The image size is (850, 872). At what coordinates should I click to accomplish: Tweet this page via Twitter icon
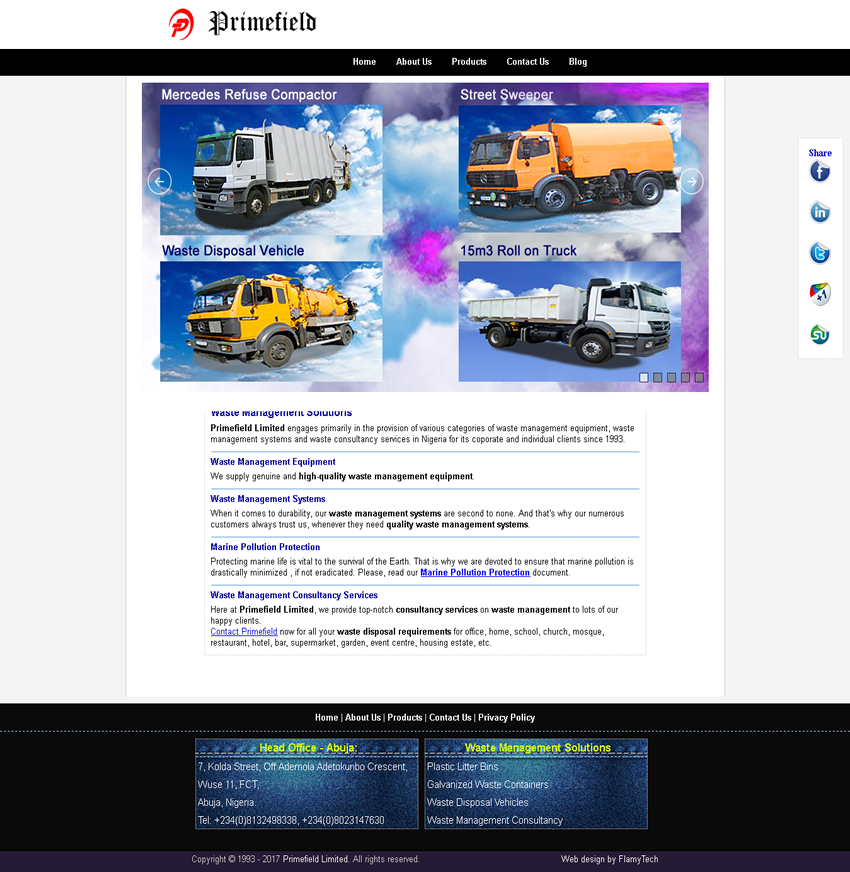(x=820, y=253)
